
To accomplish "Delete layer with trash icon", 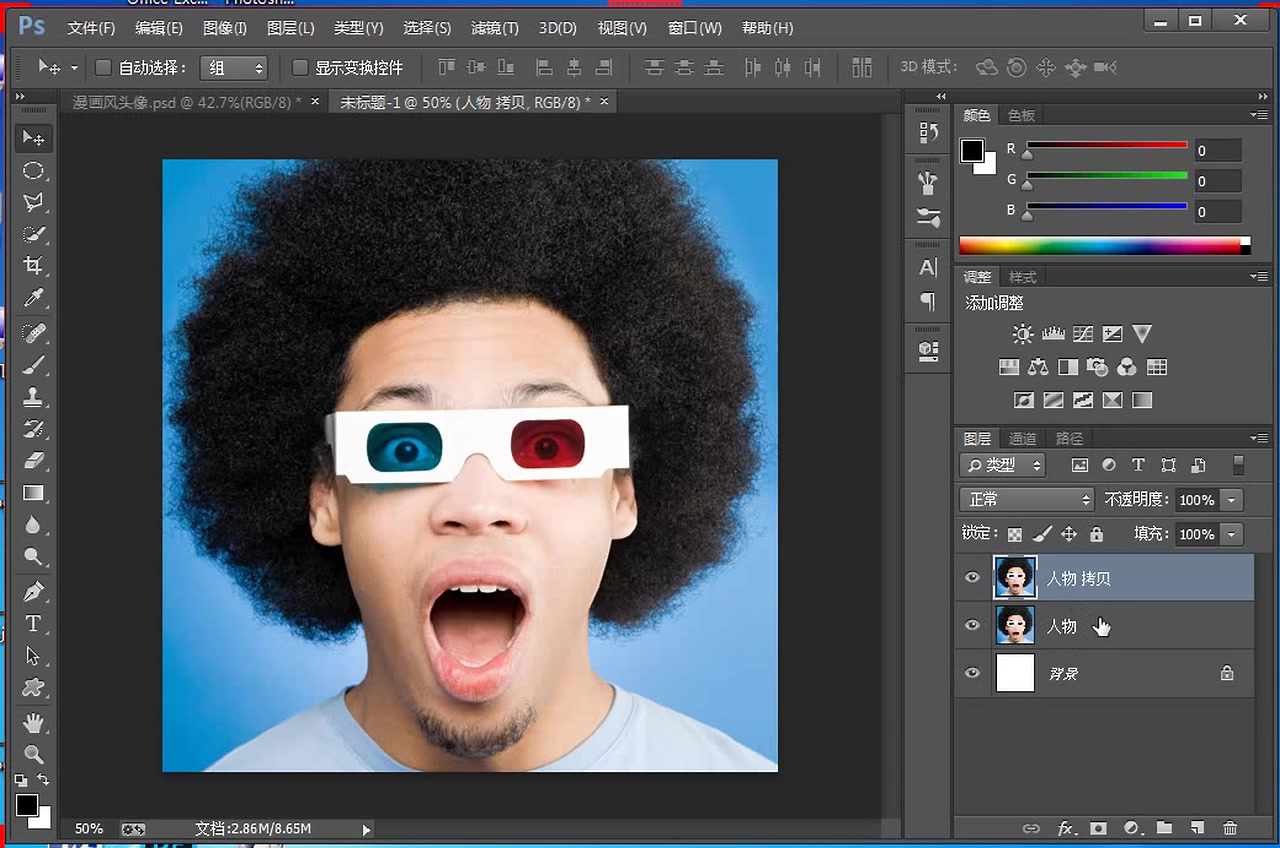I will [x=1230, y=828].
